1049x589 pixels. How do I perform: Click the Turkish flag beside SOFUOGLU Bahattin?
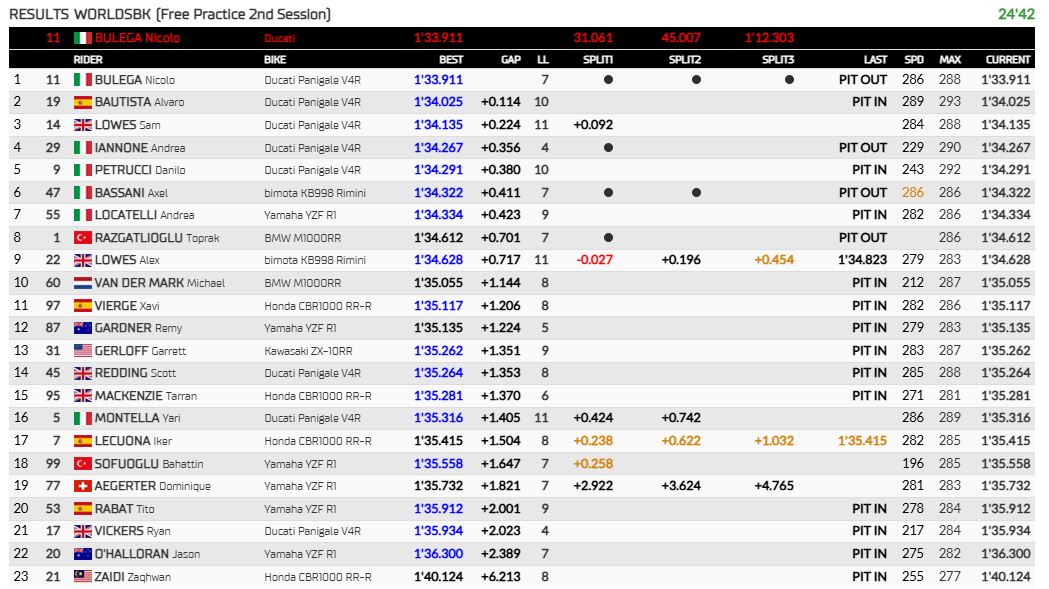click(82, 464)
